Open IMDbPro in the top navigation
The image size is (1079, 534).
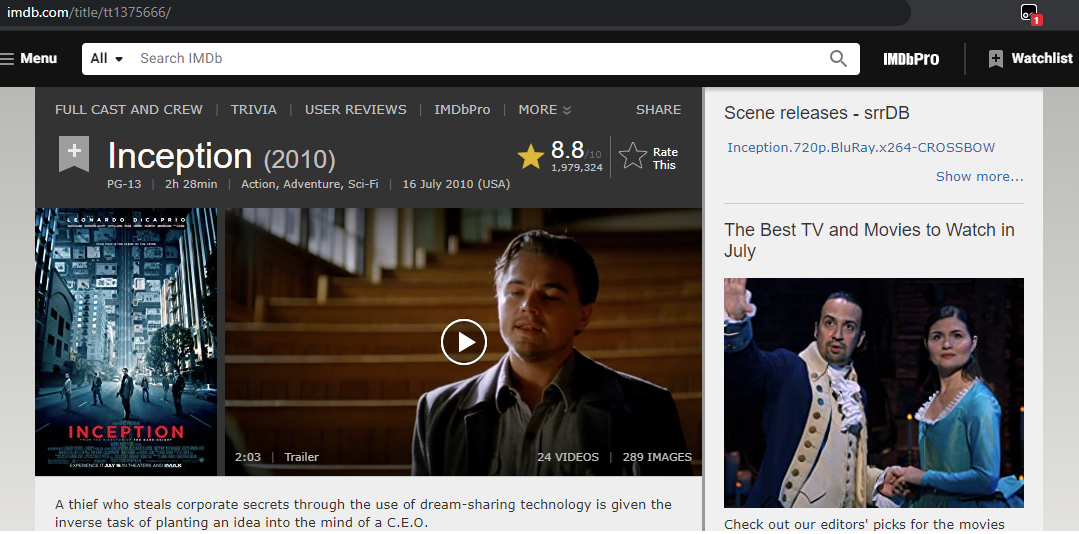point(911,59)
